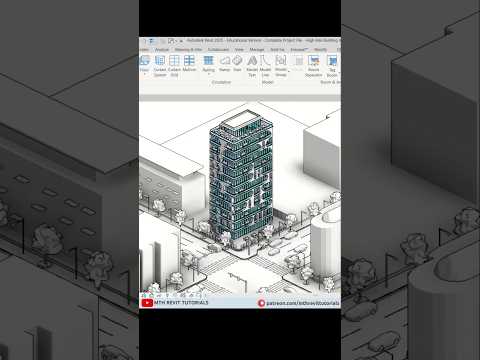Screen dimensions: 480x360
Task: Select the Mullion tool
Action: tap(189, 63)
